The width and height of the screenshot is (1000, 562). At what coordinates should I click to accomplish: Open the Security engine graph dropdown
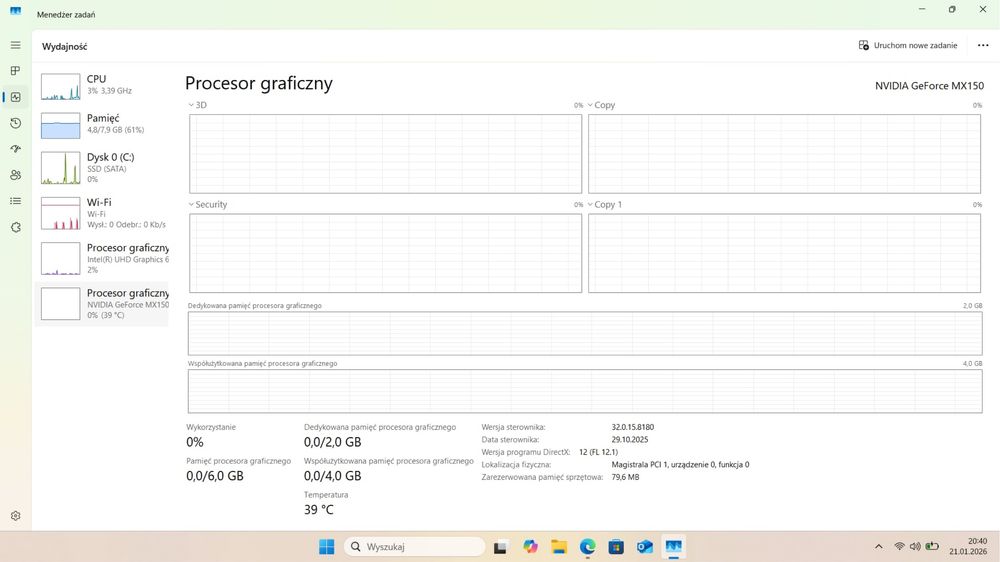coord(207,205)
